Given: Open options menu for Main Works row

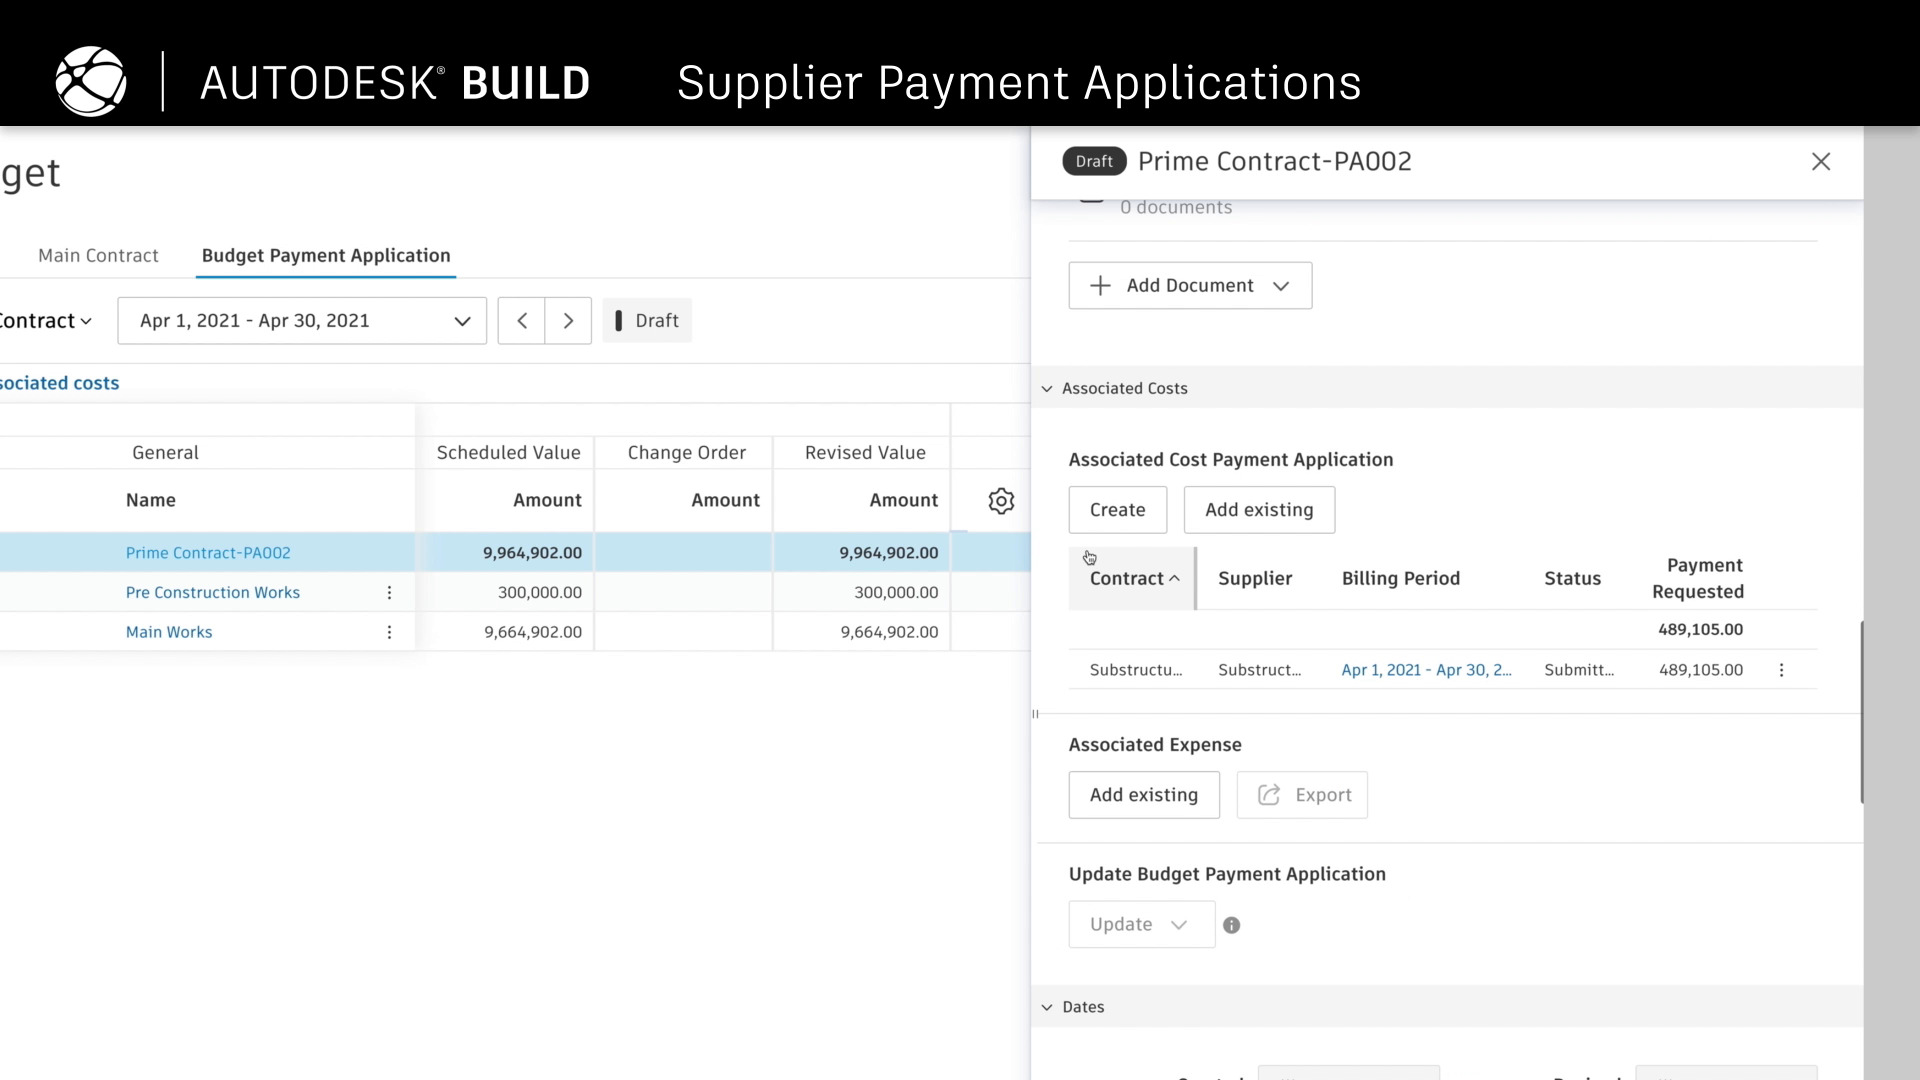Looking at the screenshot, I should [389, 632].
